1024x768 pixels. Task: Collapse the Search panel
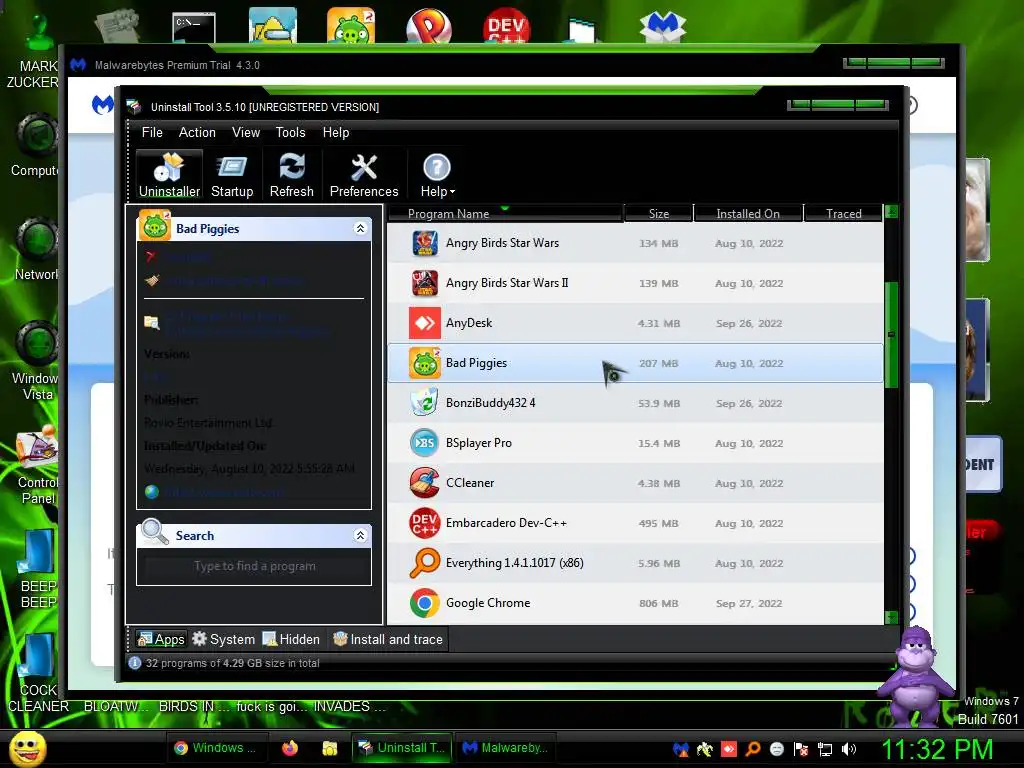360,536
